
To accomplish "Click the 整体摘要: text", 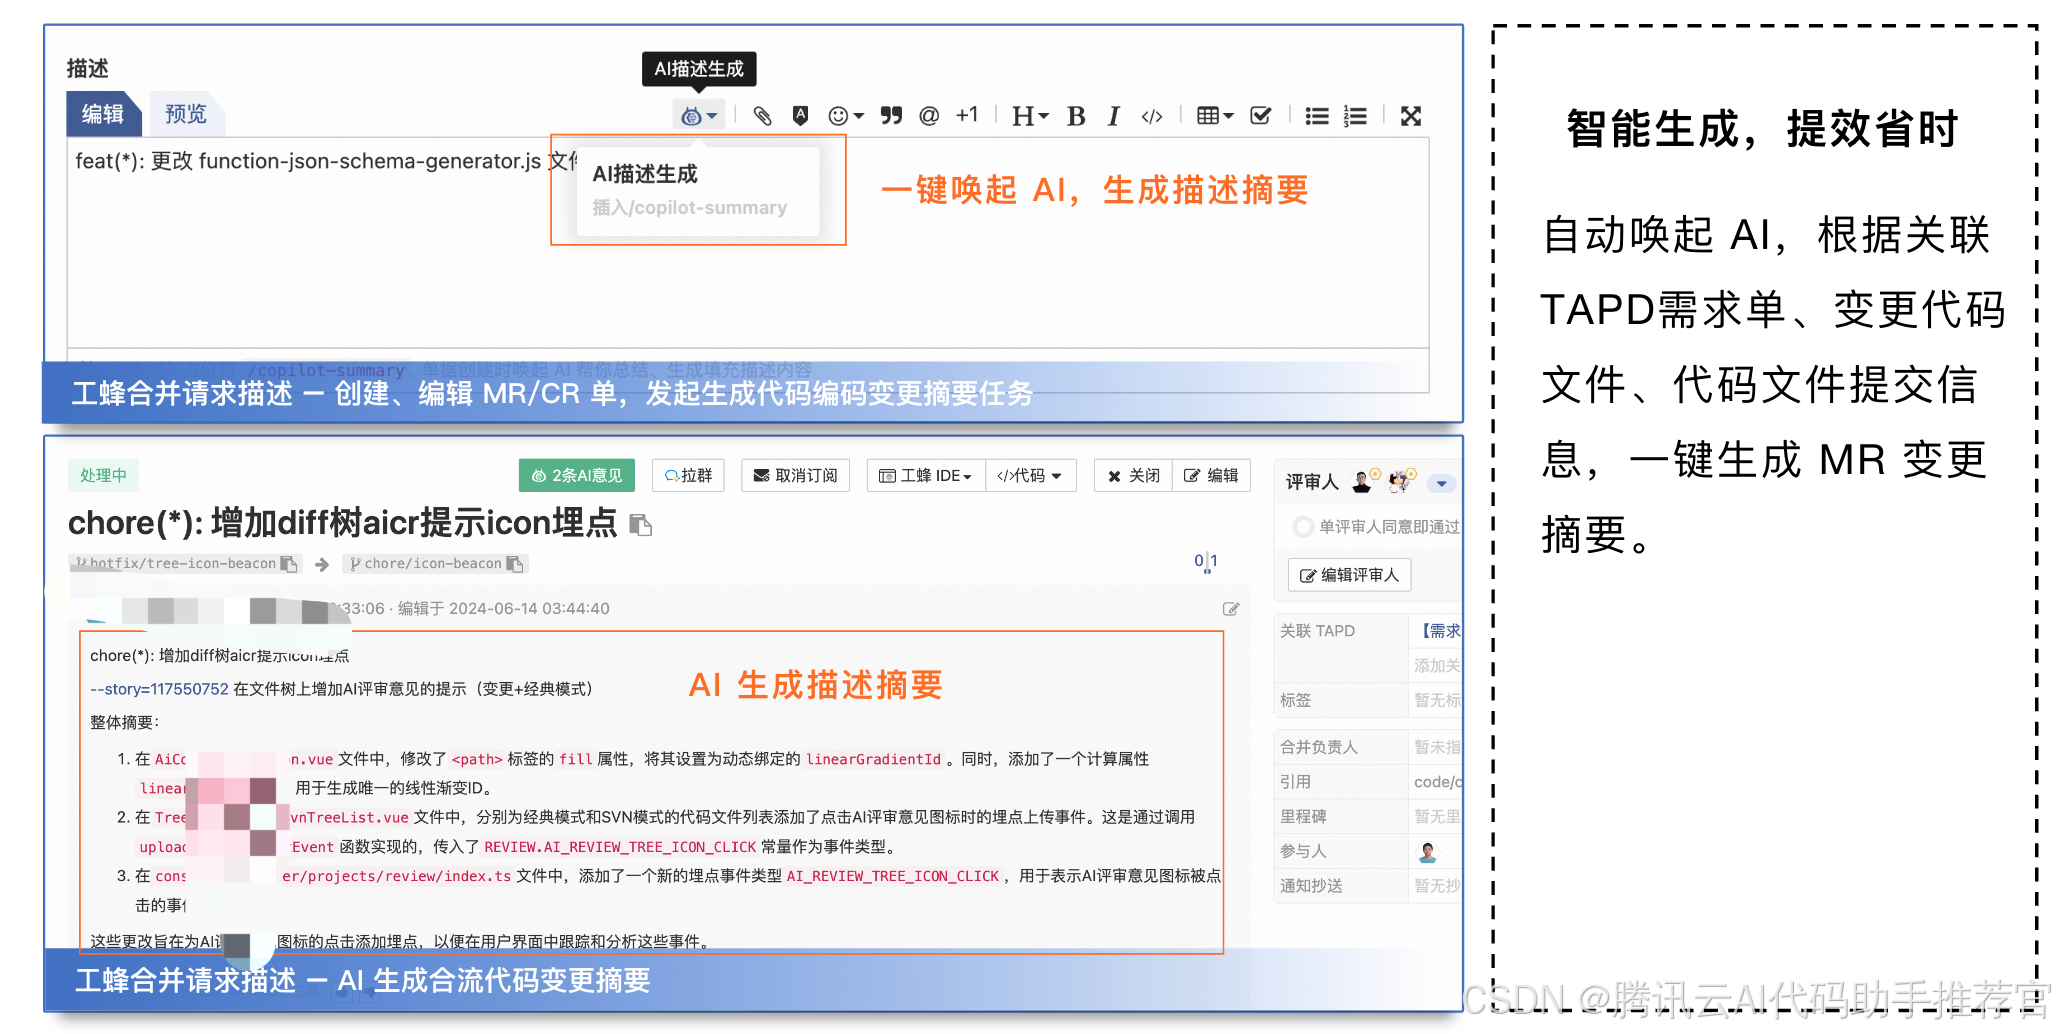I will click(125, 723).
